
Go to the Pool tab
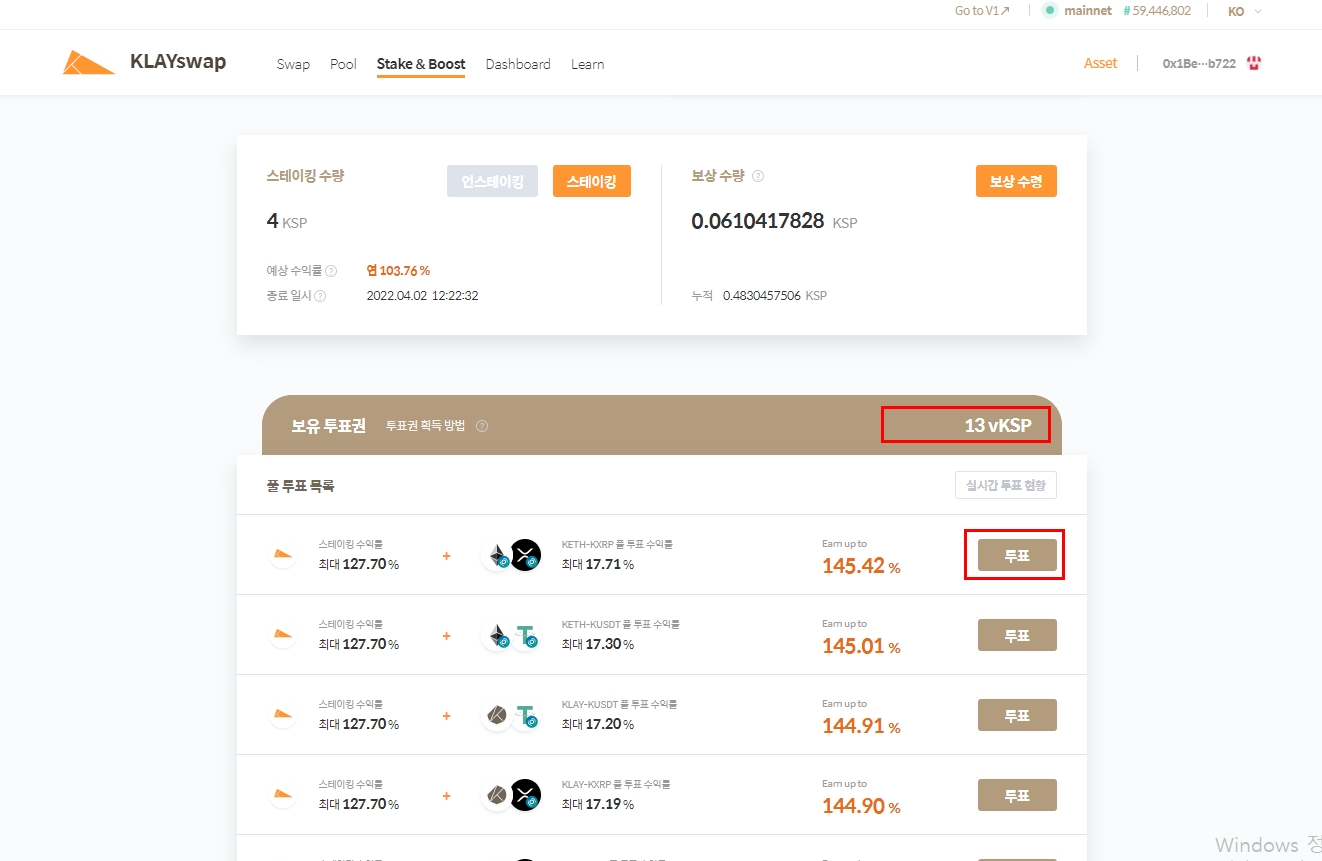[343, 64]
